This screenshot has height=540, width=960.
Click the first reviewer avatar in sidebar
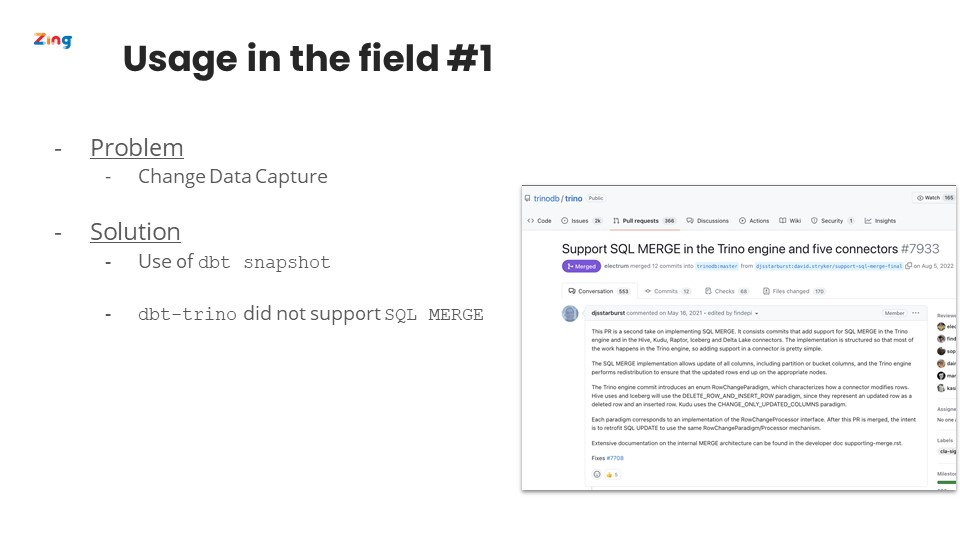[x=941, y=326]
